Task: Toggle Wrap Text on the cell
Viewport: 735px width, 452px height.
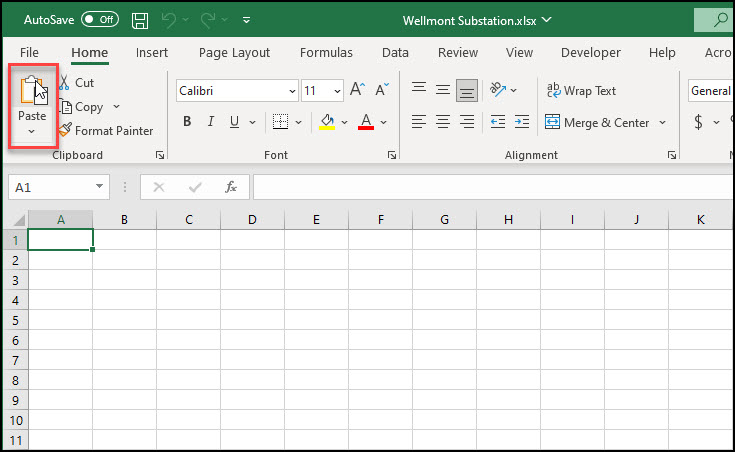Action: click(x=581, y=90)
